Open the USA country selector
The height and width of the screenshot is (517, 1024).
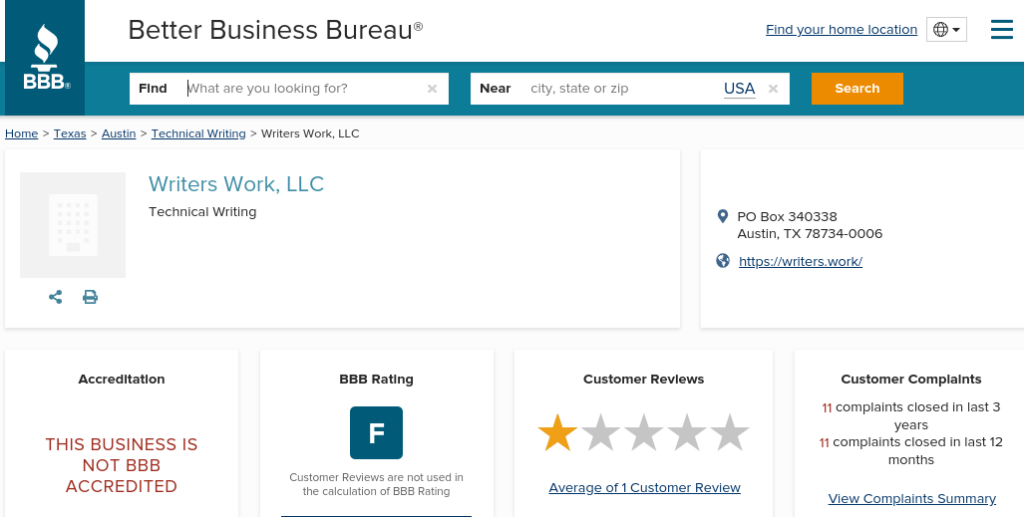739,89
